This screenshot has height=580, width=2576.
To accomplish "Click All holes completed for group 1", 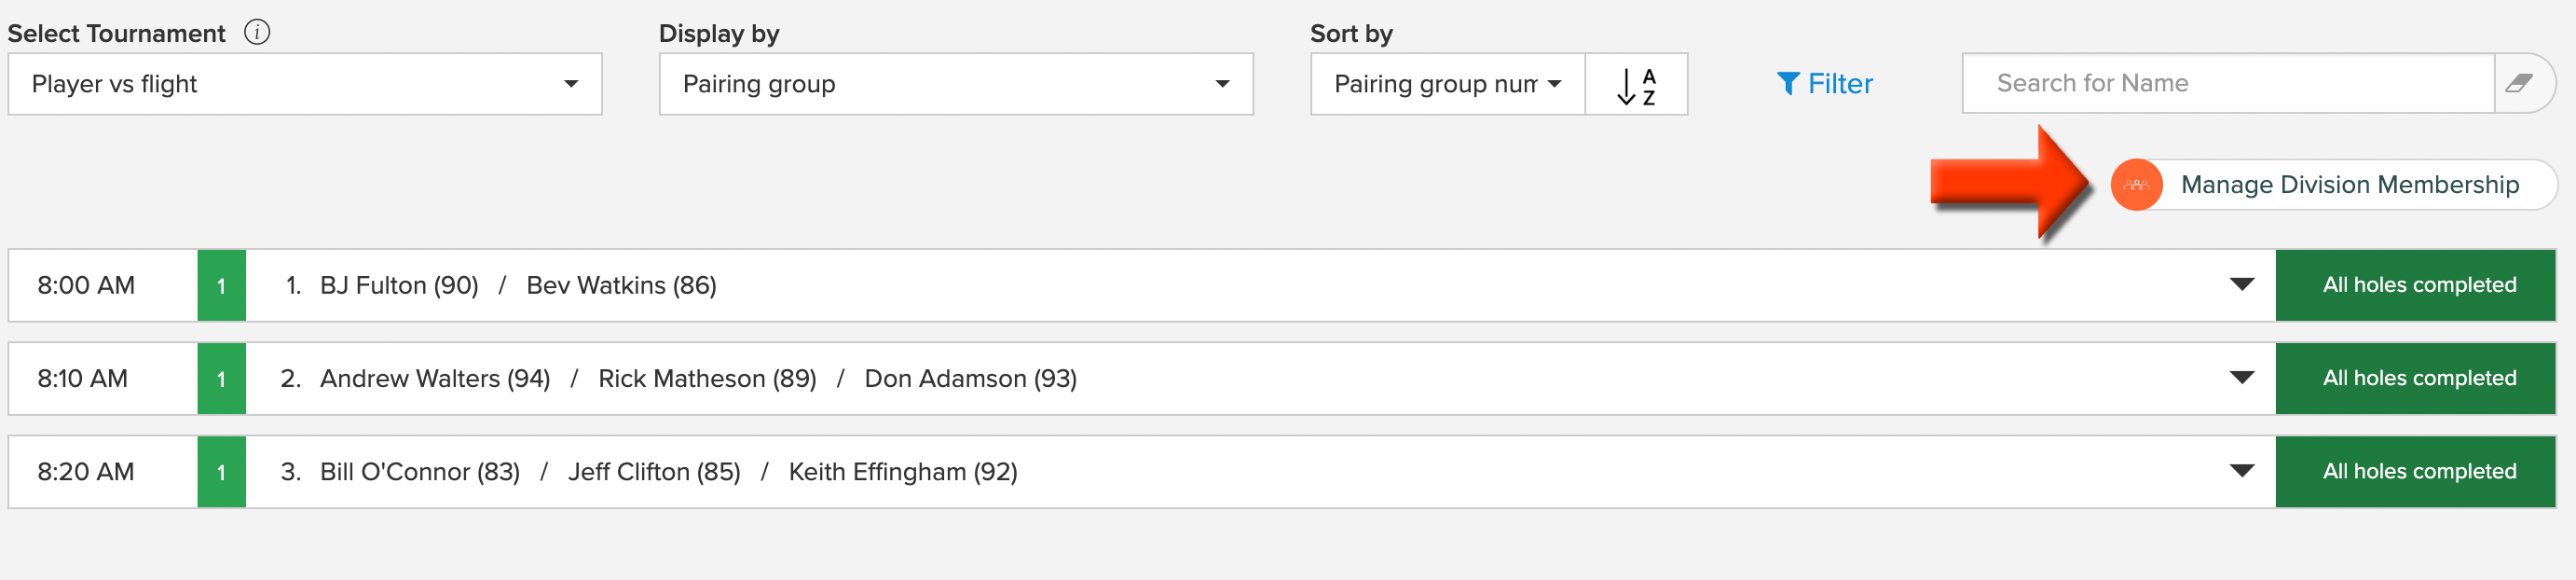I will click(2415, 286).
